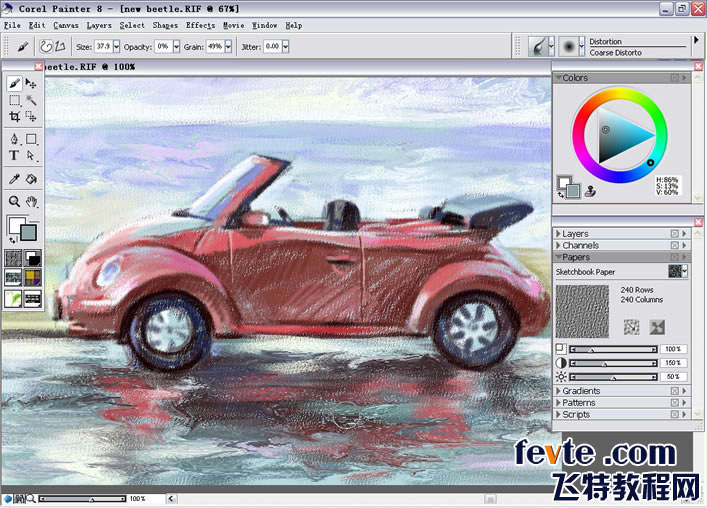Select the Dropper tool
This screenshot has height=508, width=707.
[x=14, y=179]
